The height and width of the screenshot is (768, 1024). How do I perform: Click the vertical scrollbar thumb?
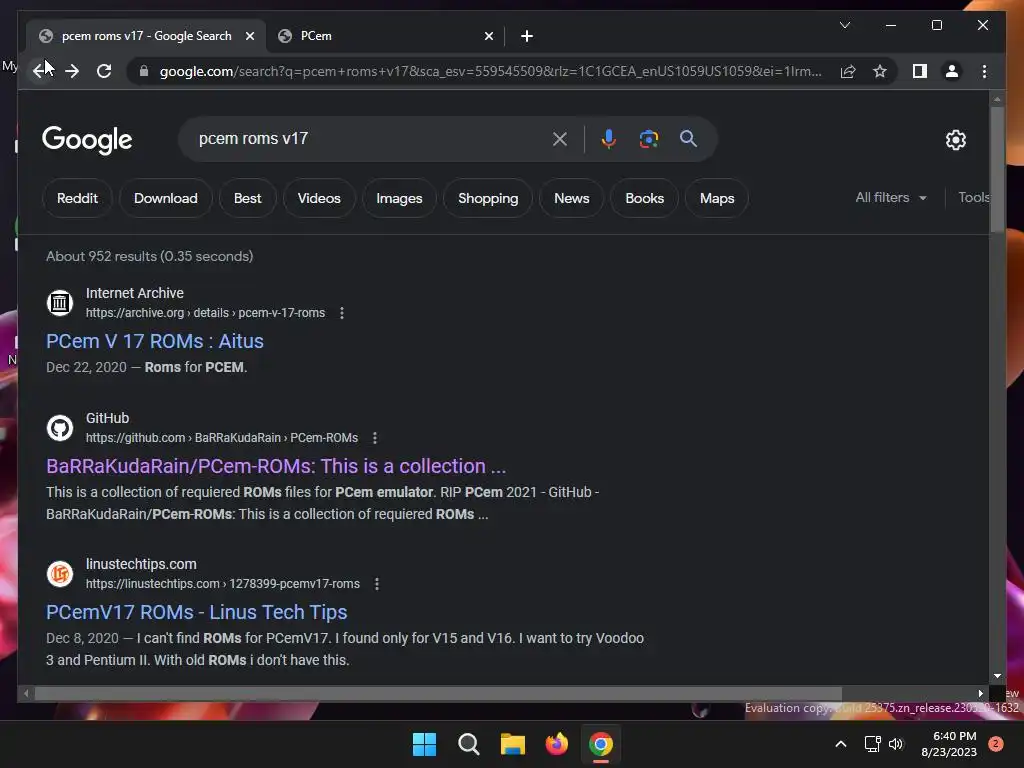[997, 168]
